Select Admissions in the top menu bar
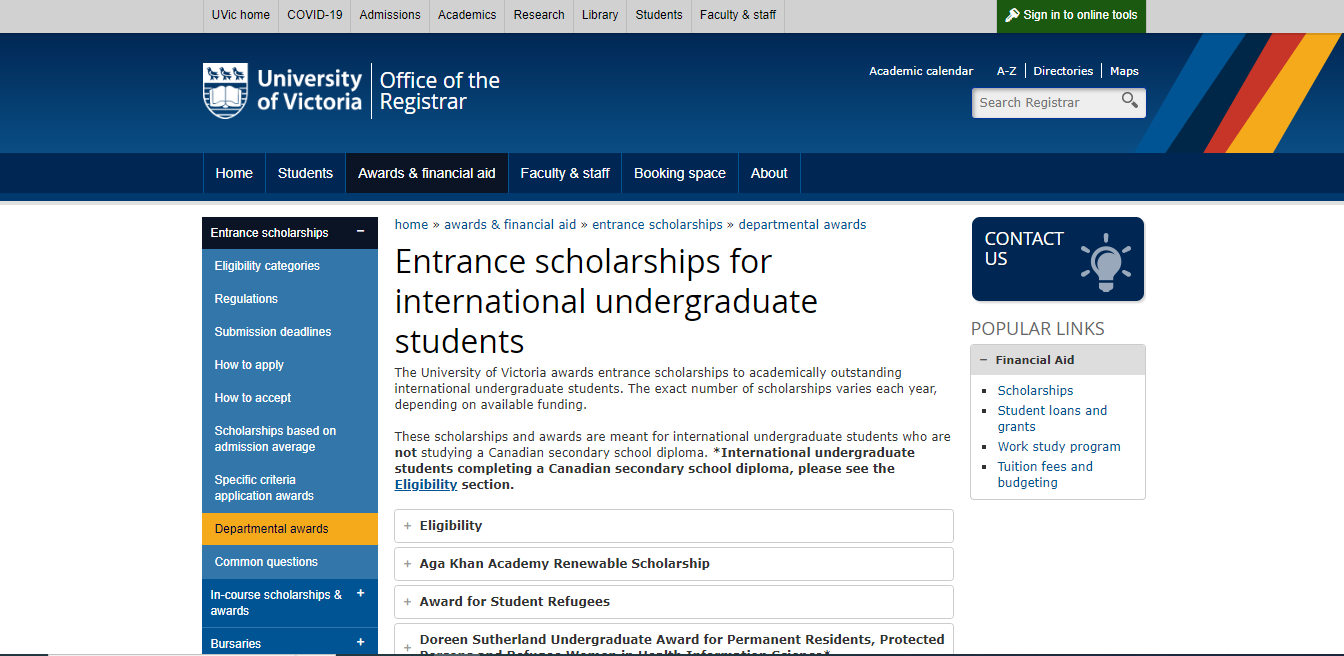The height and width of the screenshot is (656, 1344). 389,15
